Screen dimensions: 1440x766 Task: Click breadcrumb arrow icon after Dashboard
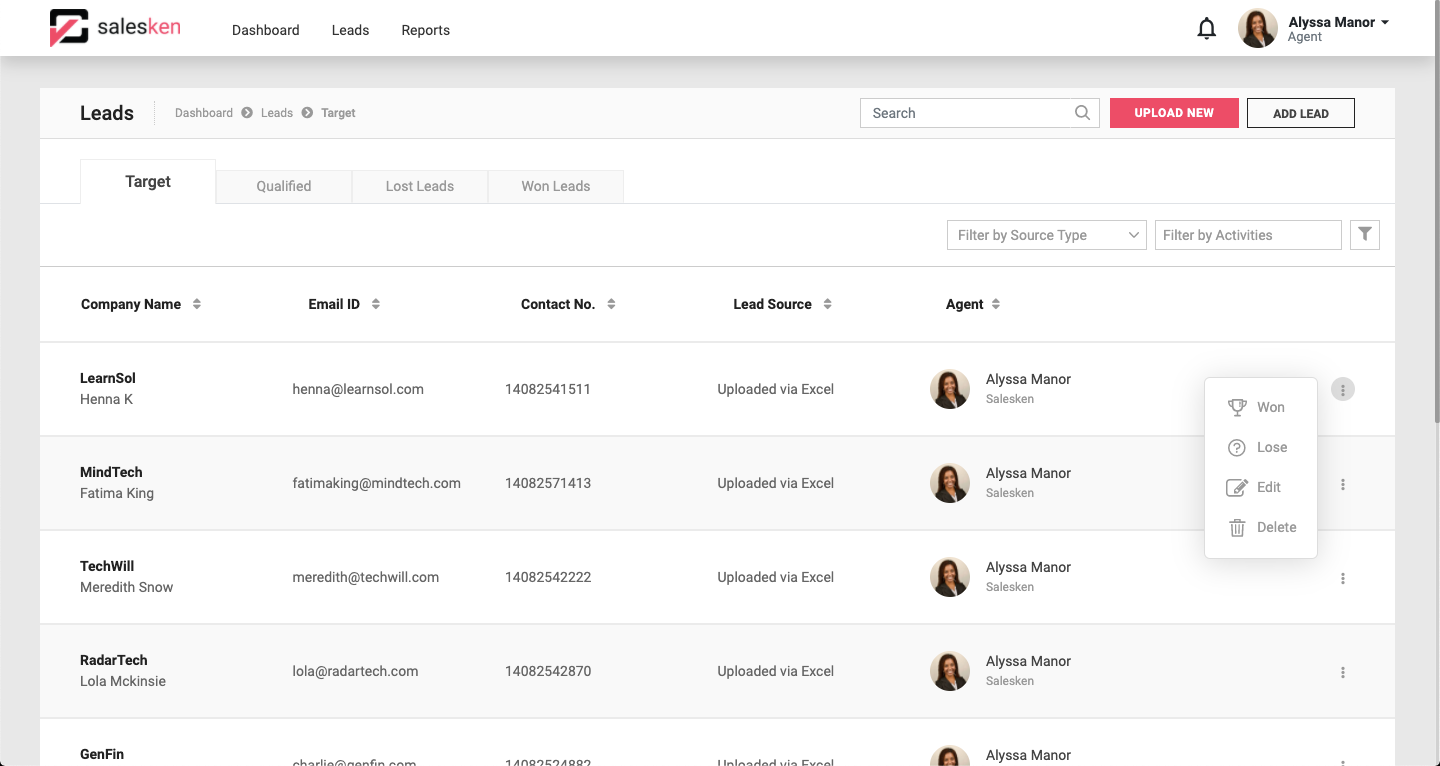click(246, 113)
